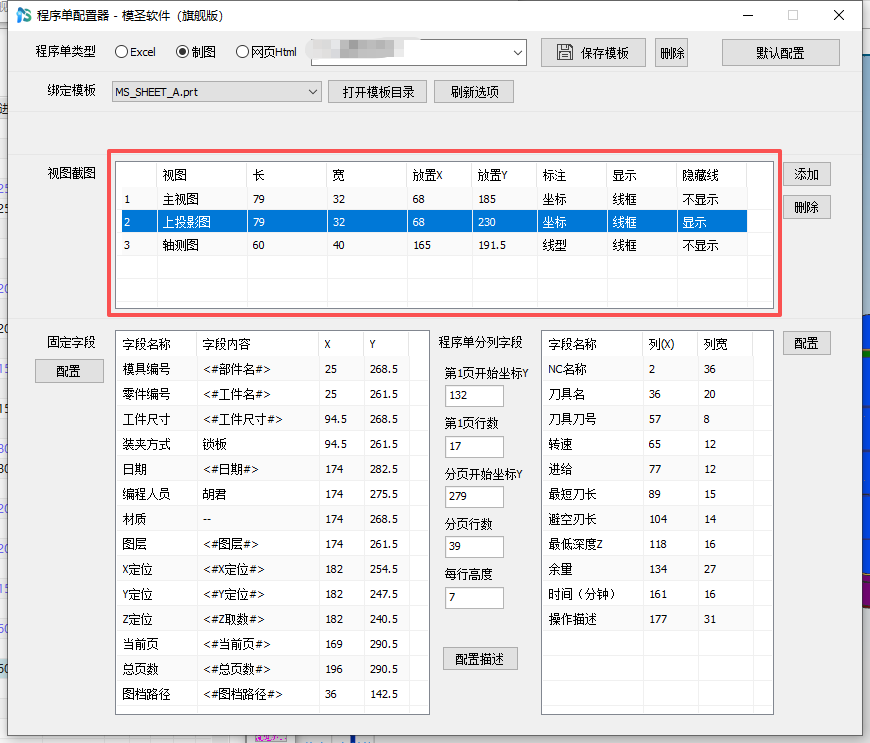Screen dimensions: 870x743
Task: Click the 第1页行数 input field
Action: (x=474, y=447)
